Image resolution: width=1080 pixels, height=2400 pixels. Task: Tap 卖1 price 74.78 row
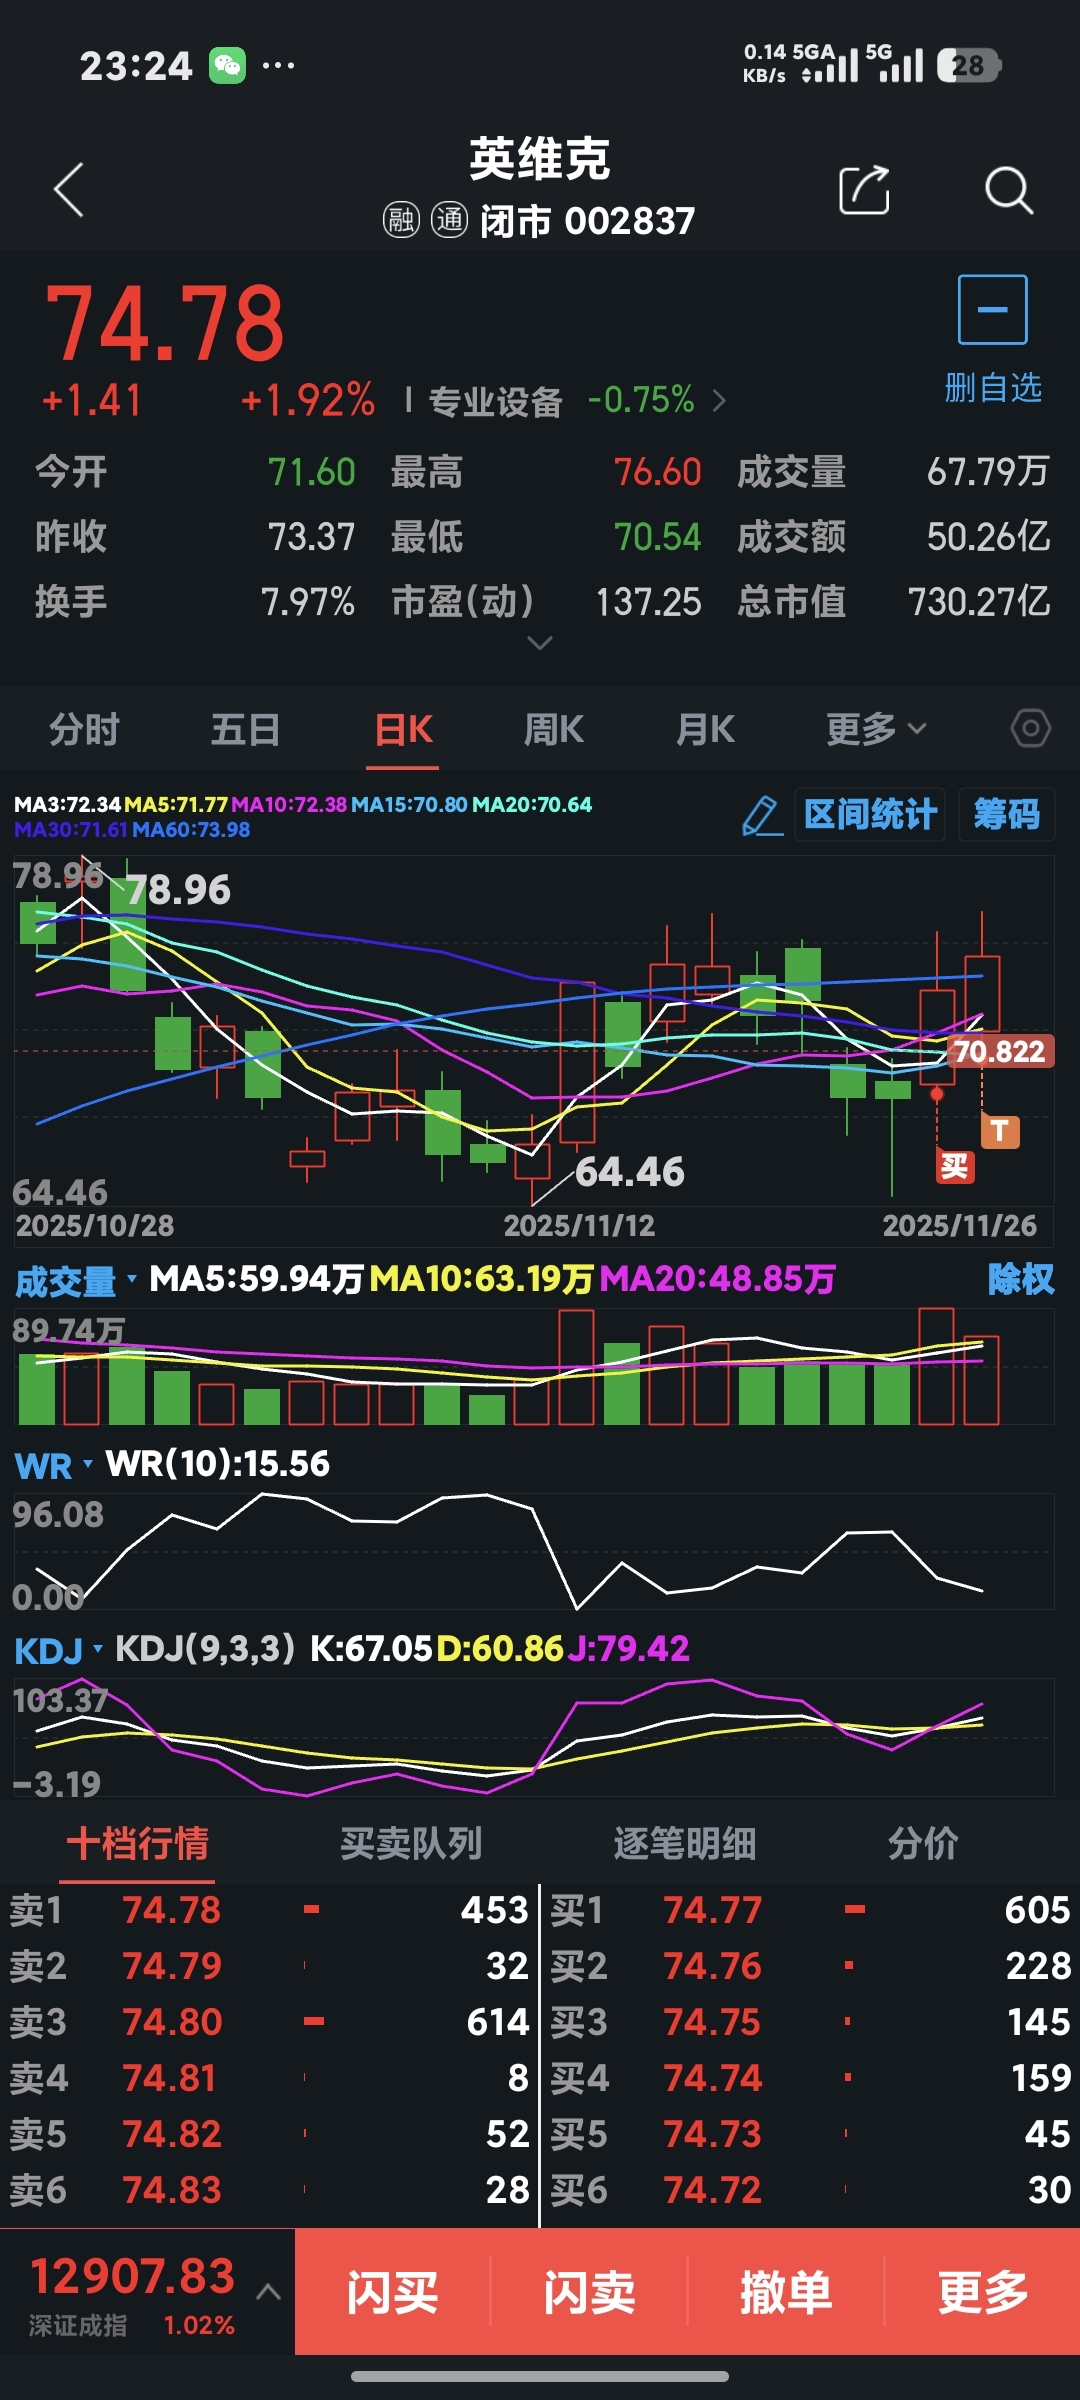point(268,1910)
